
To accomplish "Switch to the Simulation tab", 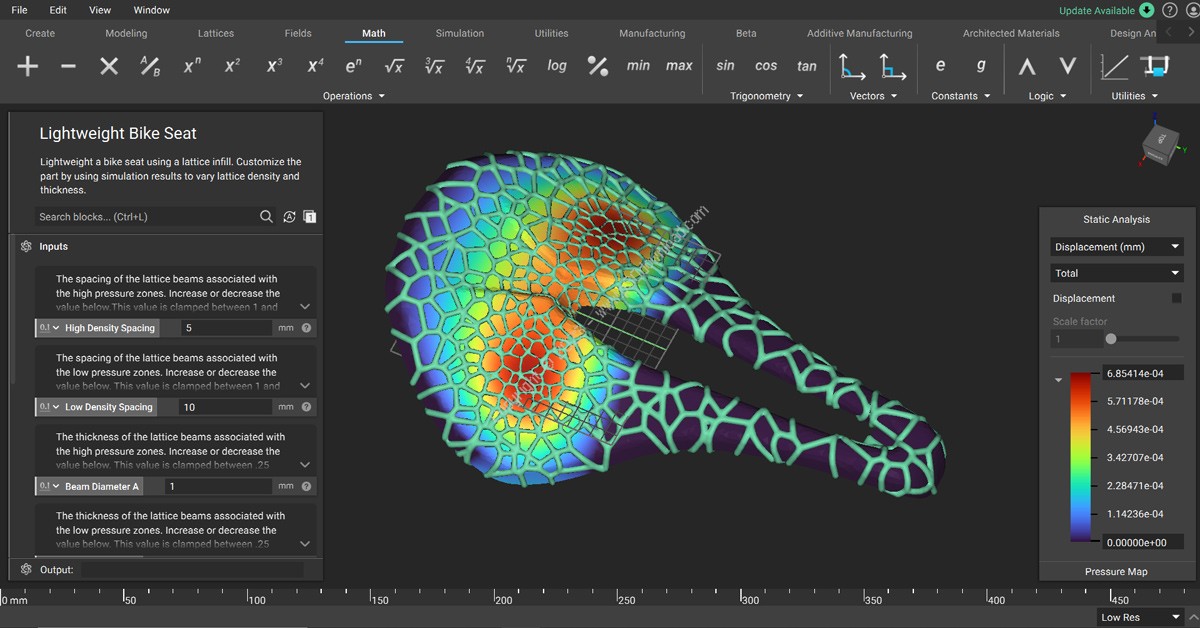I will 460,33.
